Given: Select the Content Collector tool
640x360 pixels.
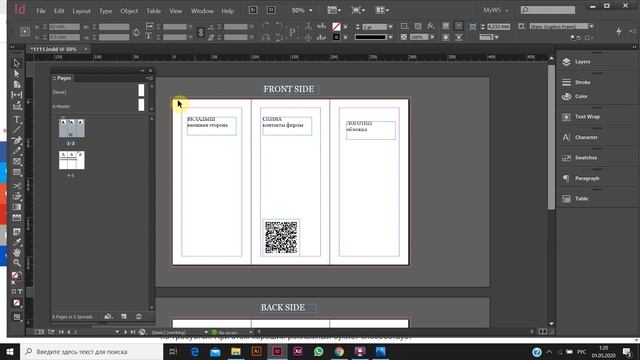Looking at the screenshot, I should point(16,106).
